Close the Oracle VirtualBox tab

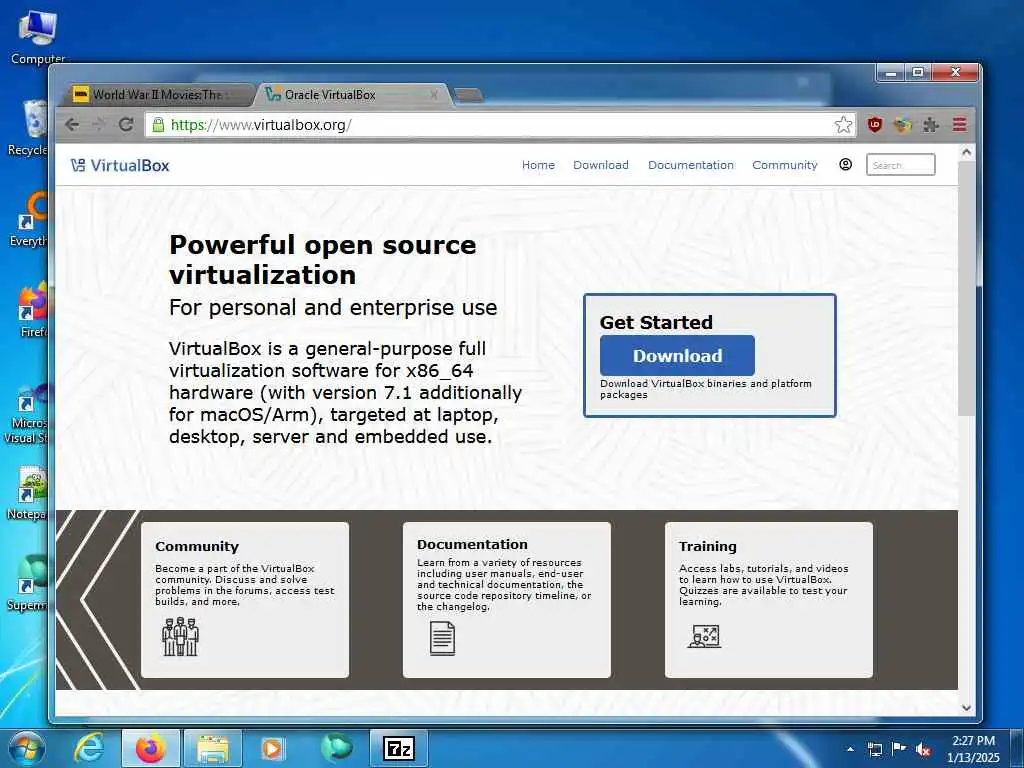point(434,95)
